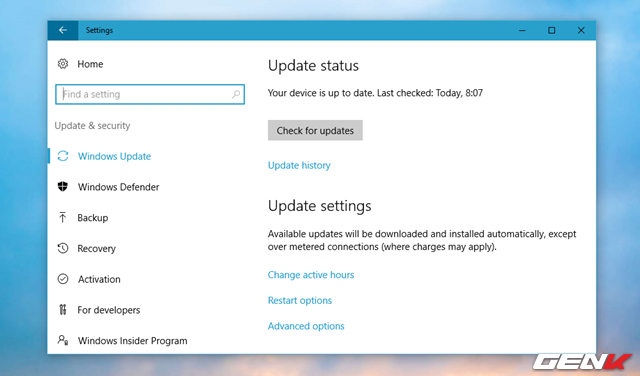This screenshot has width=640, height=376.
Task: Click the For developers tools icon
Action: click(62, 310)
